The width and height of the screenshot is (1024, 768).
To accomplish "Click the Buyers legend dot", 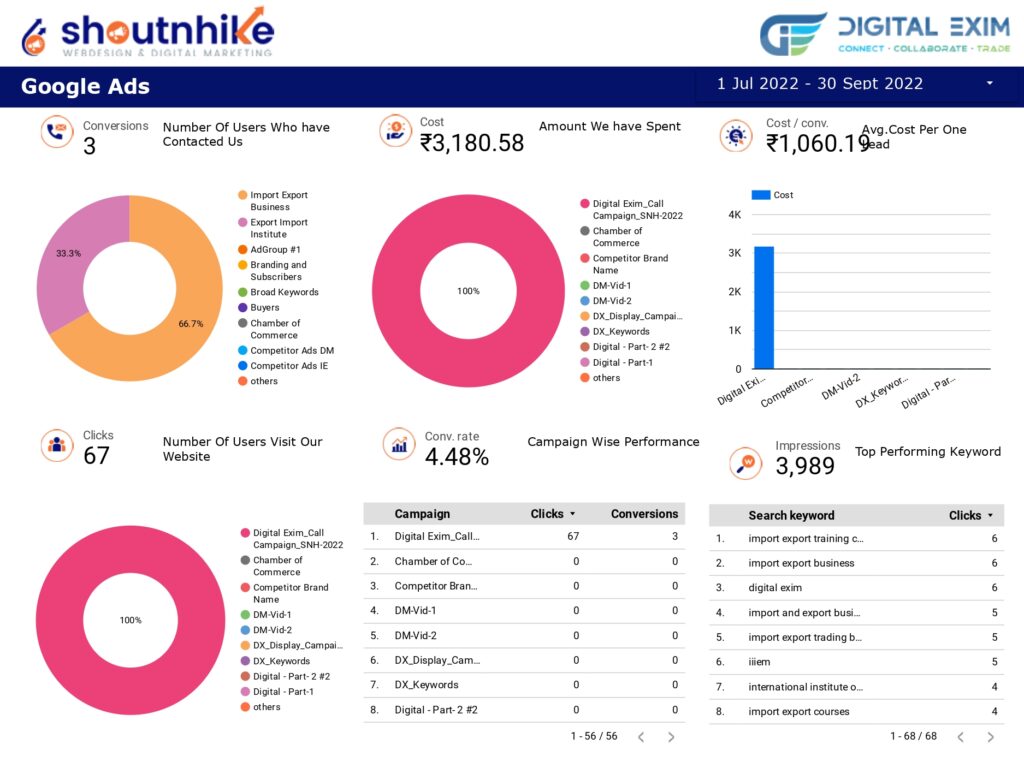I will (x=242, y=307).
